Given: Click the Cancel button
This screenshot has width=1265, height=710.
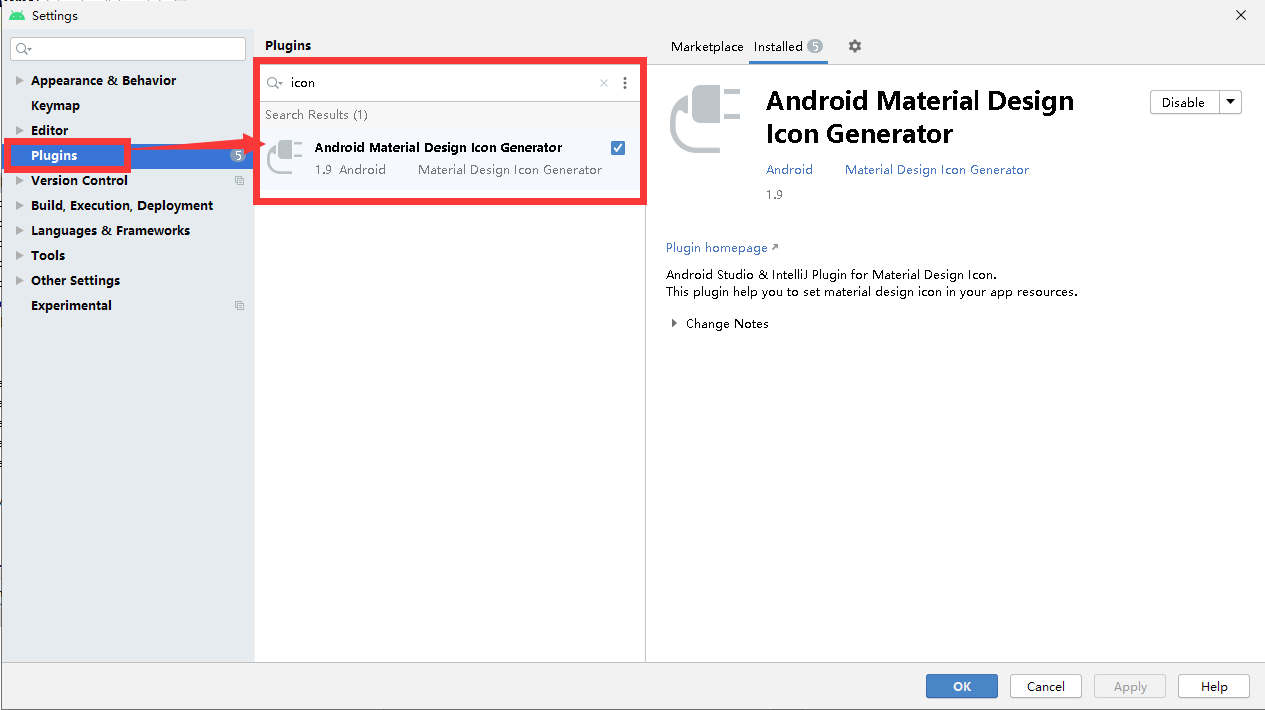Looking at the screenshot, I should tap(1046, 686).
